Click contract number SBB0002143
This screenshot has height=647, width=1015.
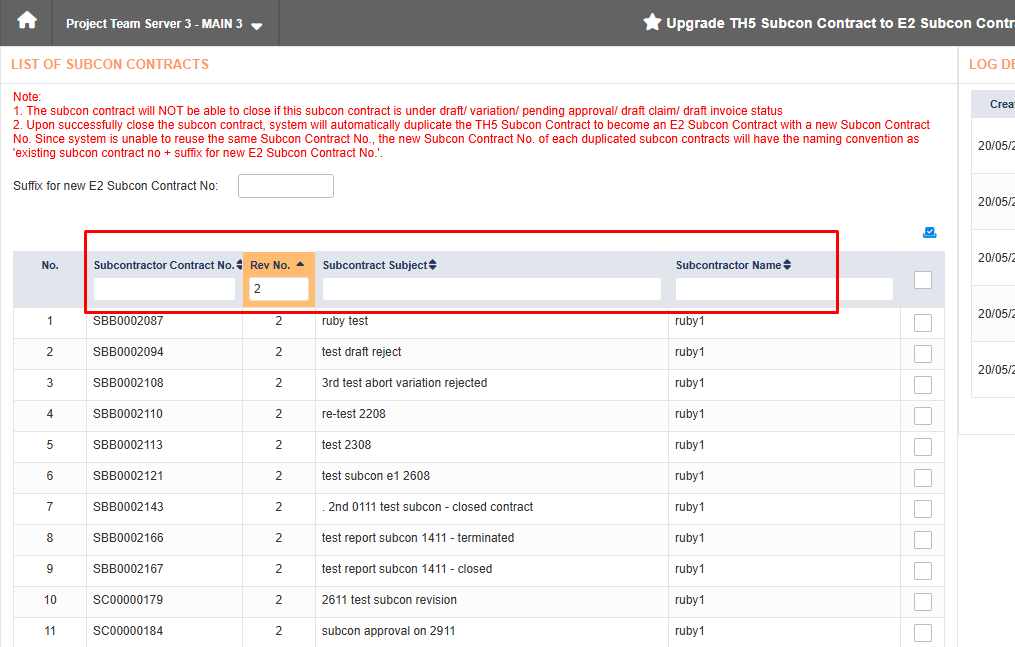click(128, 507)
